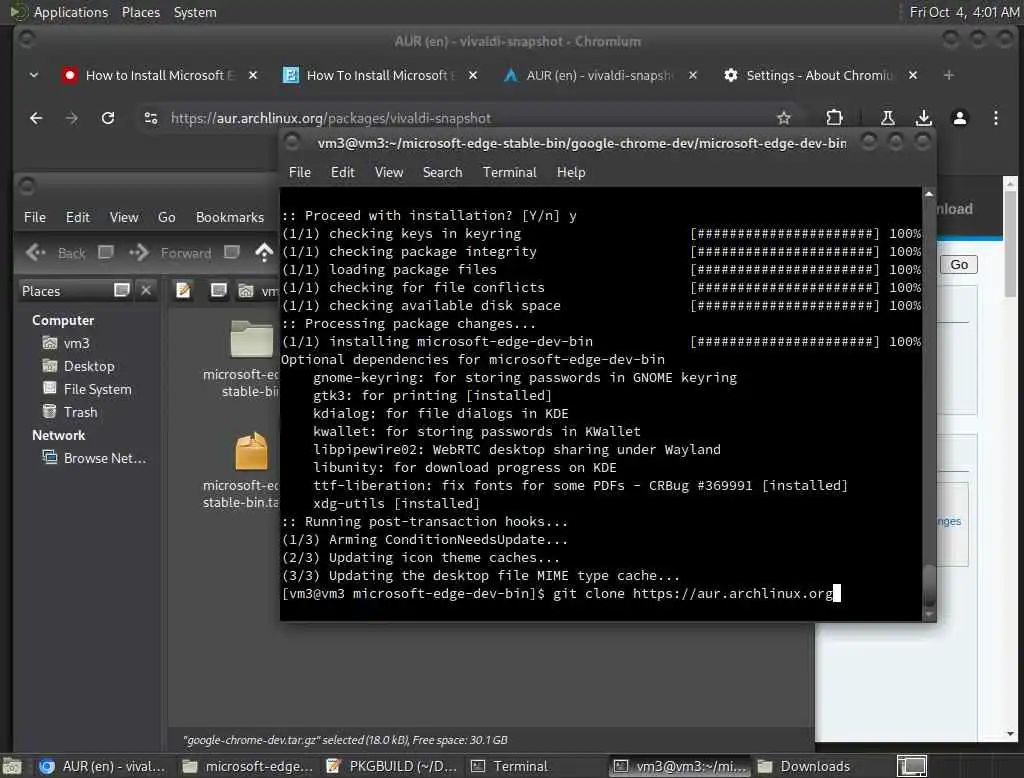Open Chrome Labs flask icon
The width and height of the screenshot is (1024, 778).
[888, 118]
